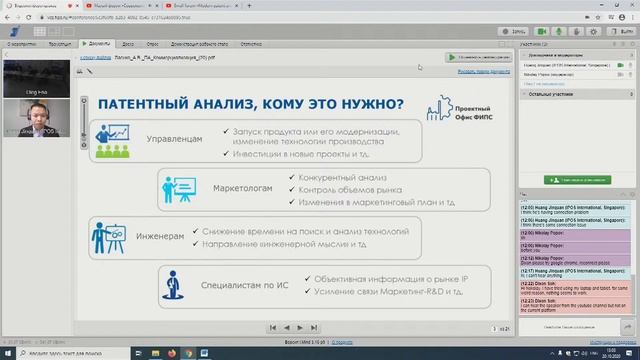Open Task View on the taskbar
Image resolution: width=640 pixels, height=360 pixels.
click(139, 353)
